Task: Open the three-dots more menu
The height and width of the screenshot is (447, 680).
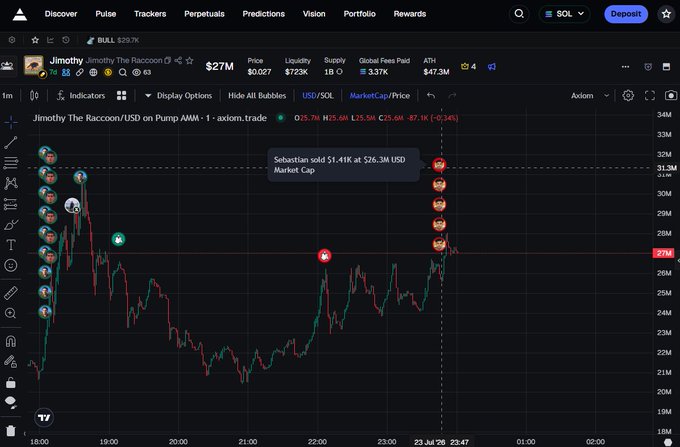Action: pyautogui.click(x=625, y=66)
